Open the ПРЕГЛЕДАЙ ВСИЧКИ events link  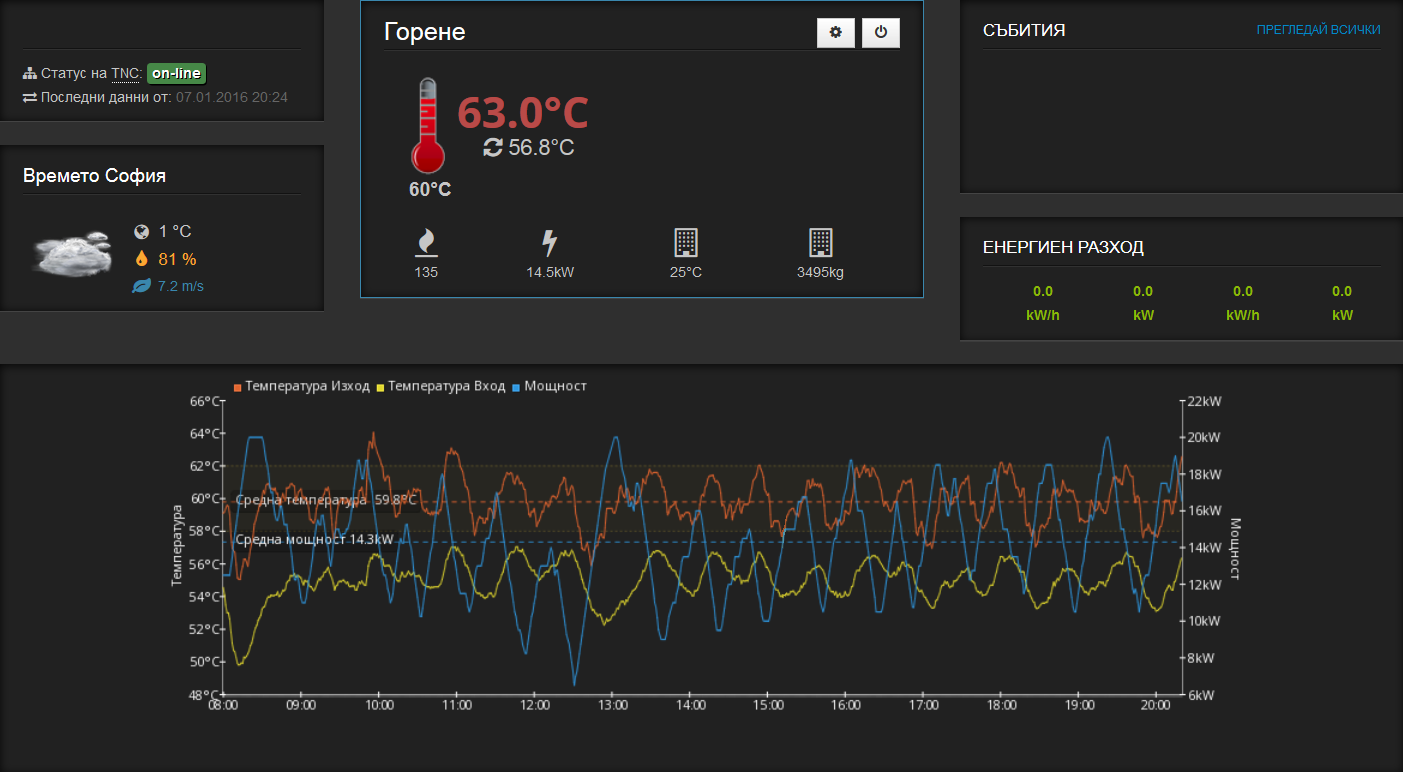(x=1318, y=30)
